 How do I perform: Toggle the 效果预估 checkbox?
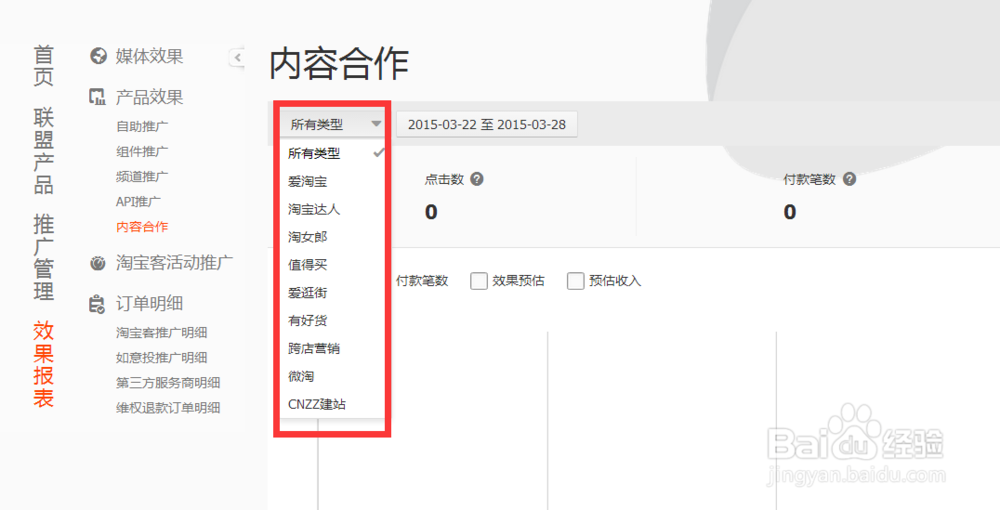(x=478, y=280)
